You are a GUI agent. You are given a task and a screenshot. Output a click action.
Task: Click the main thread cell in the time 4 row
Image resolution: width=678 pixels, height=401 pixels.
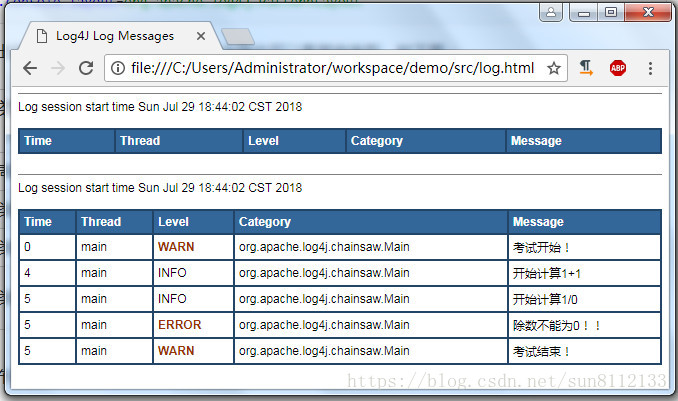point(115,273)
